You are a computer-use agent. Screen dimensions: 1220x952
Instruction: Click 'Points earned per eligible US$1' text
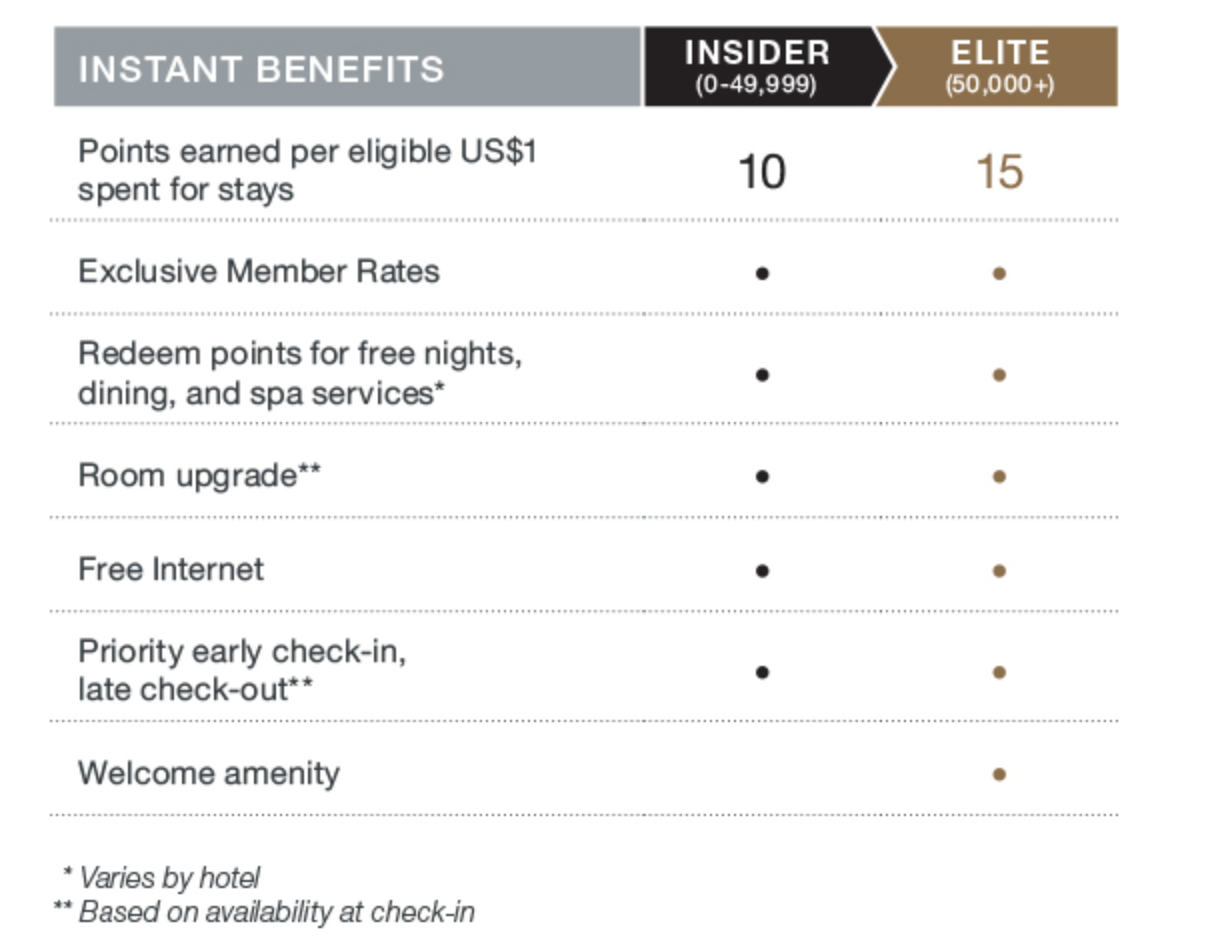(x=307, y=152)
